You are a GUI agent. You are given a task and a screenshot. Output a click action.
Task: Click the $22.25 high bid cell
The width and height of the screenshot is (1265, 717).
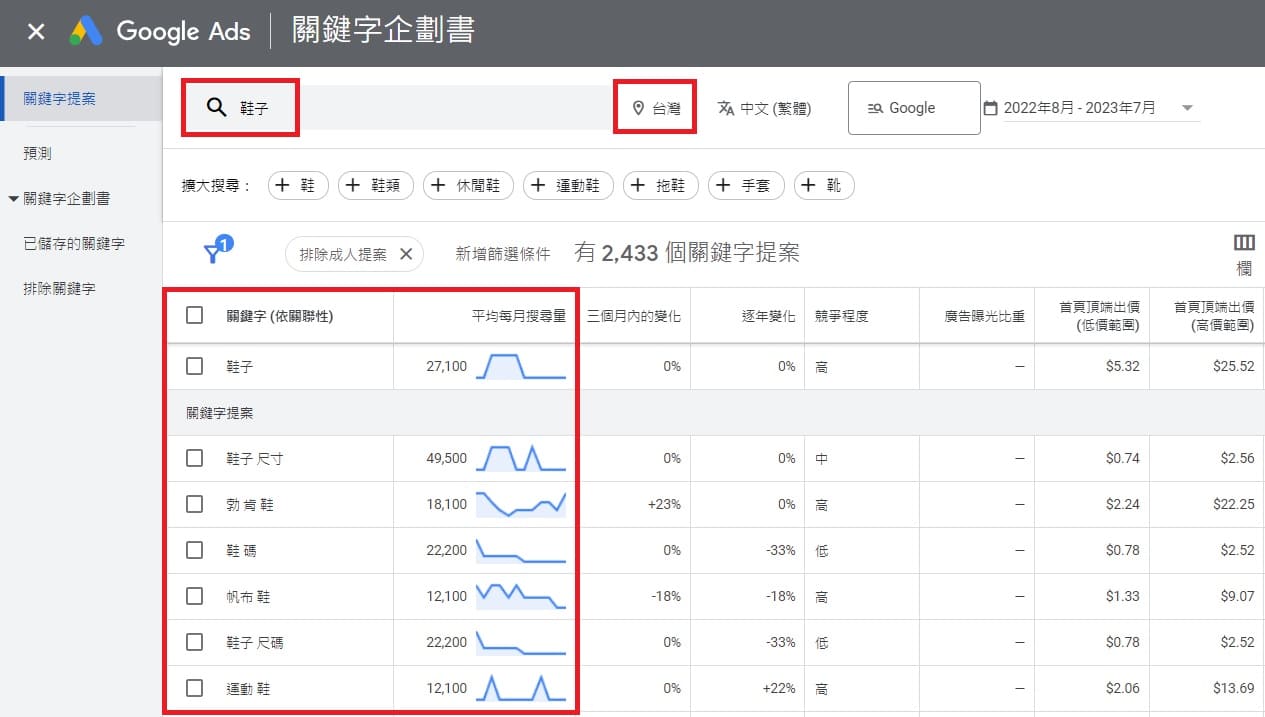(1232, 504)
